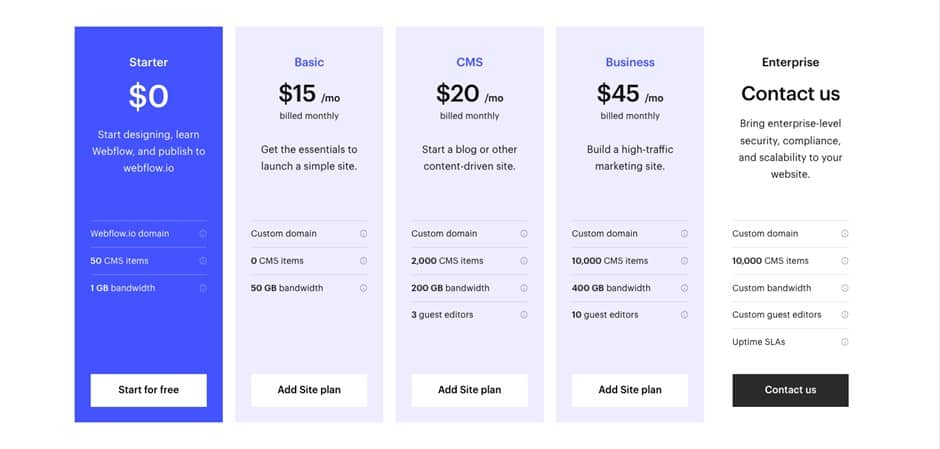
Task: Add Site plan under Basic tier
Action: tap(309, 390)
